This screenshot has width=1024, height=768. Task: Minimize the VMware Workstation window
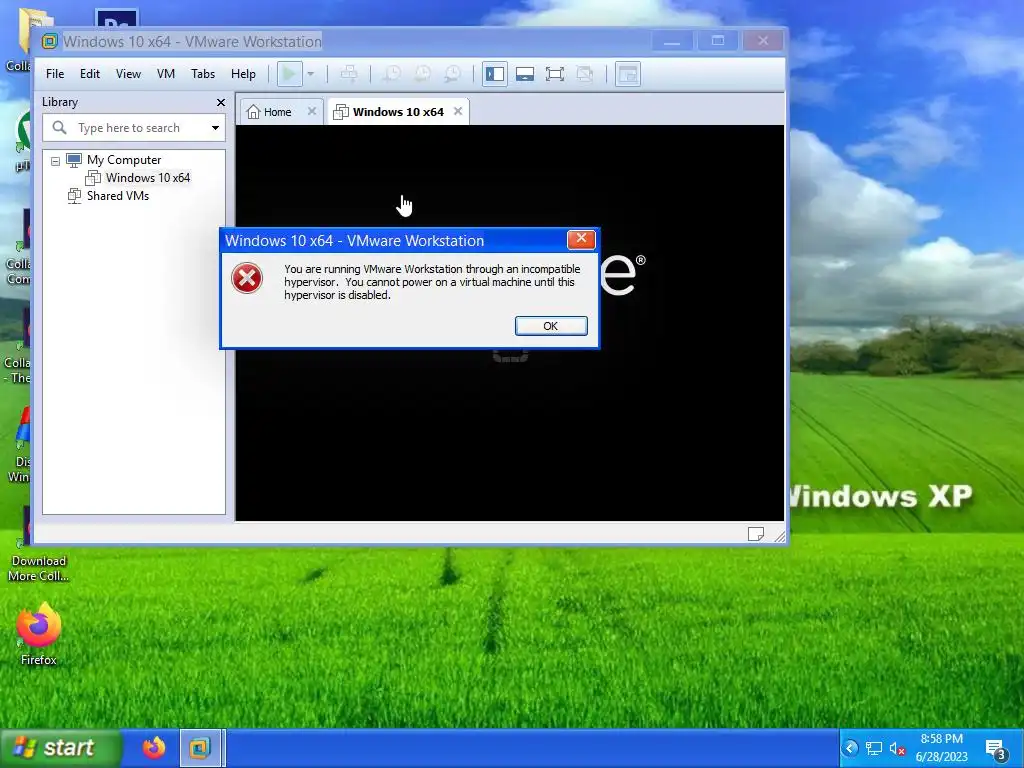coord(672,41)
